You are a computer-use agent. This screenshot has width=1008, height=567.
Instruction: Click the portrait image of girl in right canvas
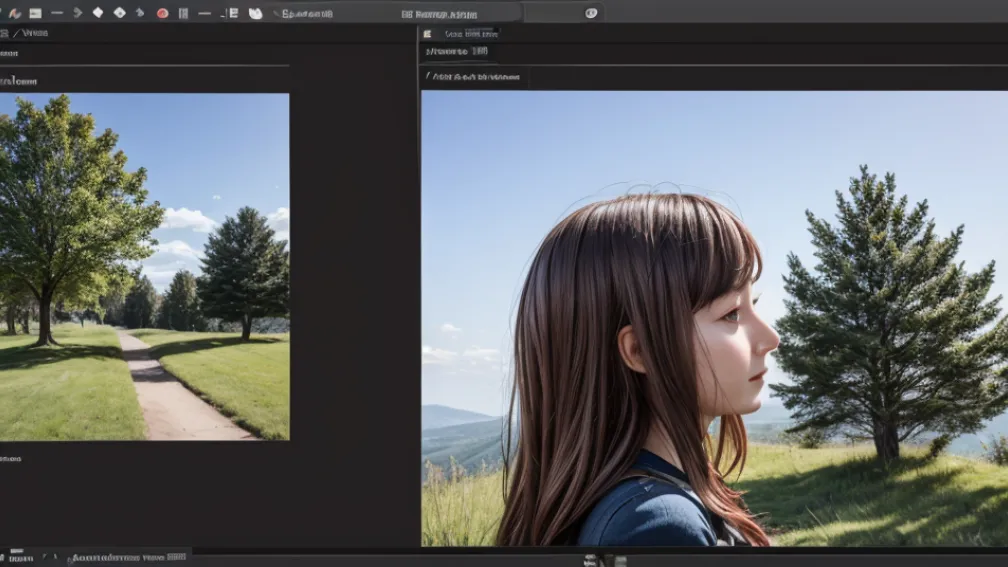[714, 318]
